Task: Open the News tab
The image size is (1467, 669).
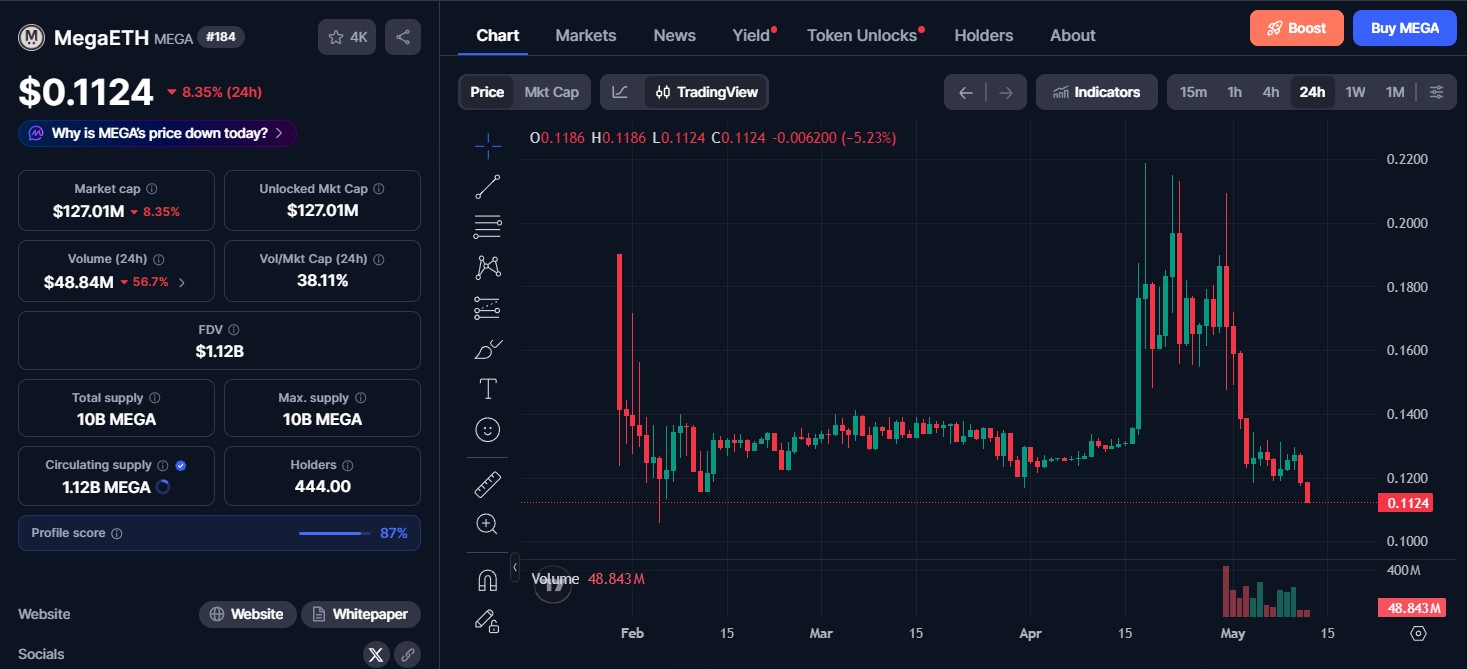Action: 675,35
